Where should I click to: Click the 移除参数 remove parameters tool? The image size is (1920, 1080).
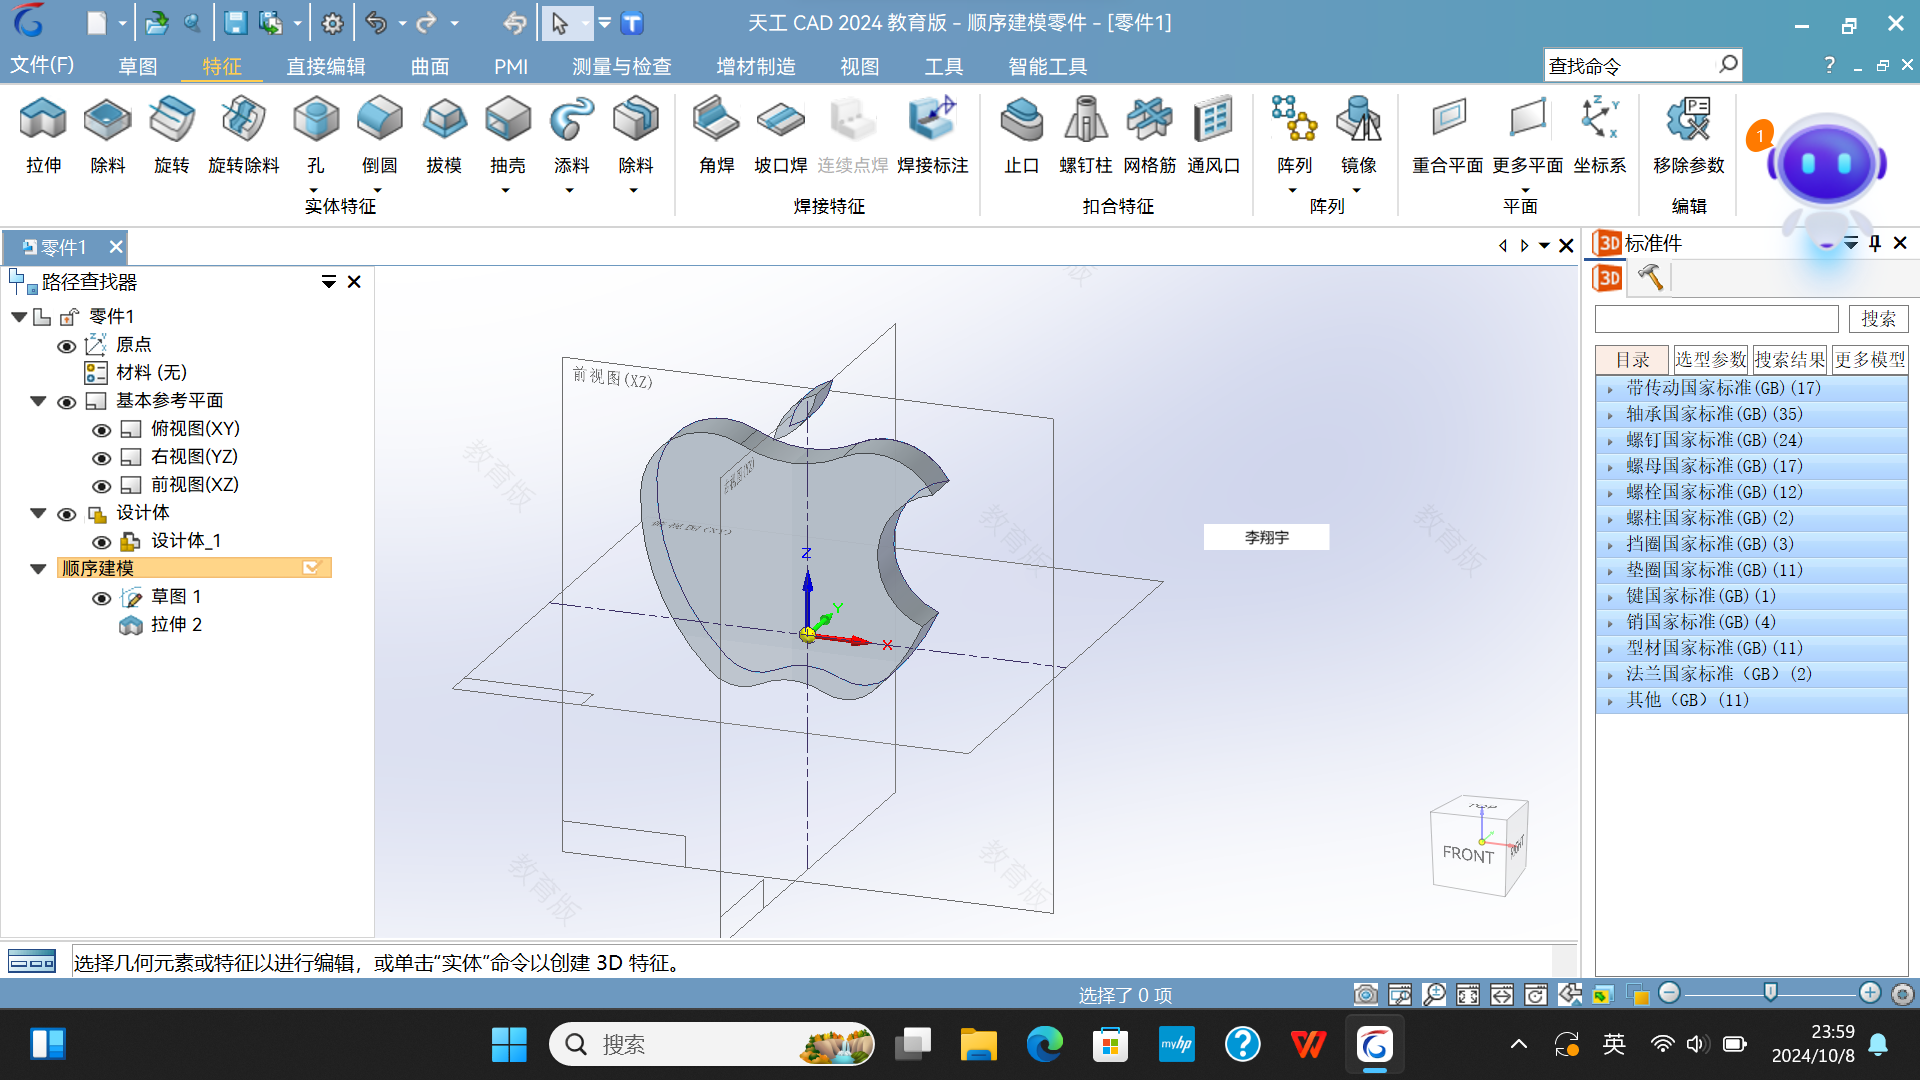[x=1689, y=134]
